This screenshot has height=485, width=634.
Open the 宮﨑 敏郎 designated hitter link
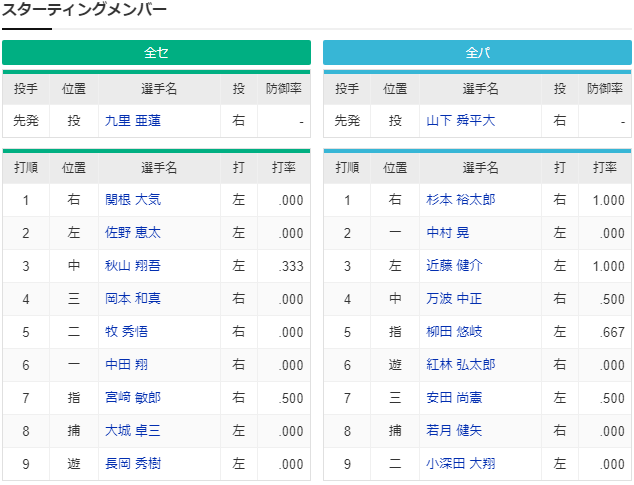(x=133, y=398)
